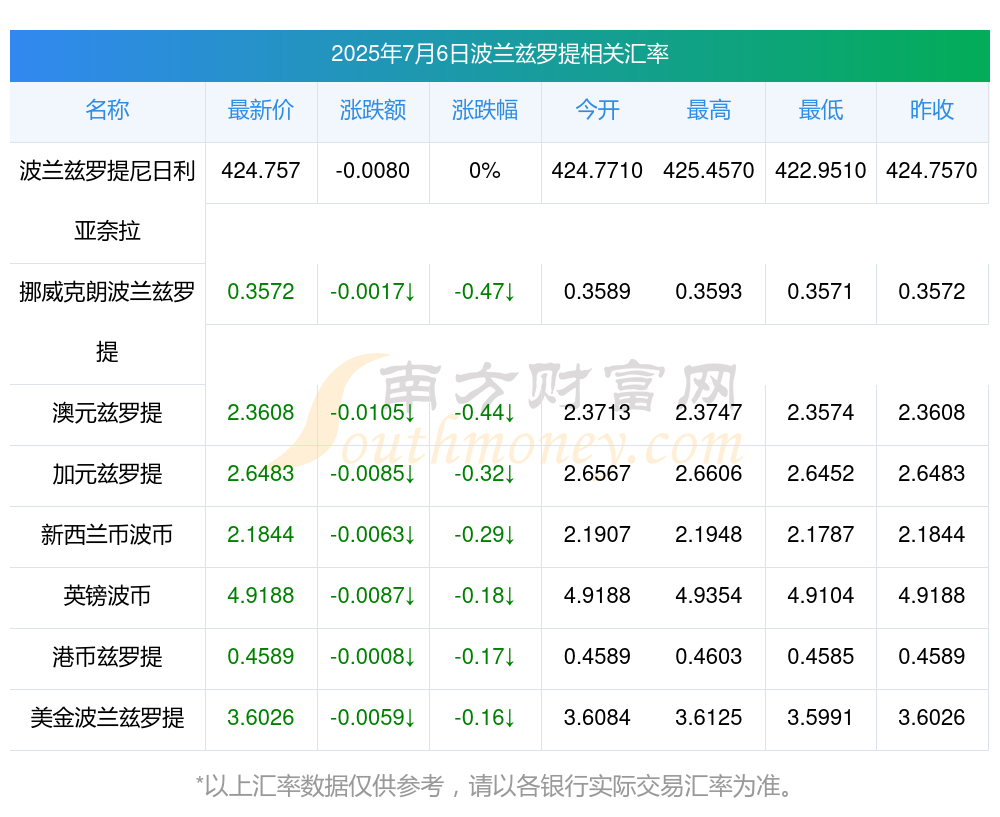Viewport: 1000px width, 817px height.
Task: Click high value 2.3747
Action: click(x=709, y=412)
